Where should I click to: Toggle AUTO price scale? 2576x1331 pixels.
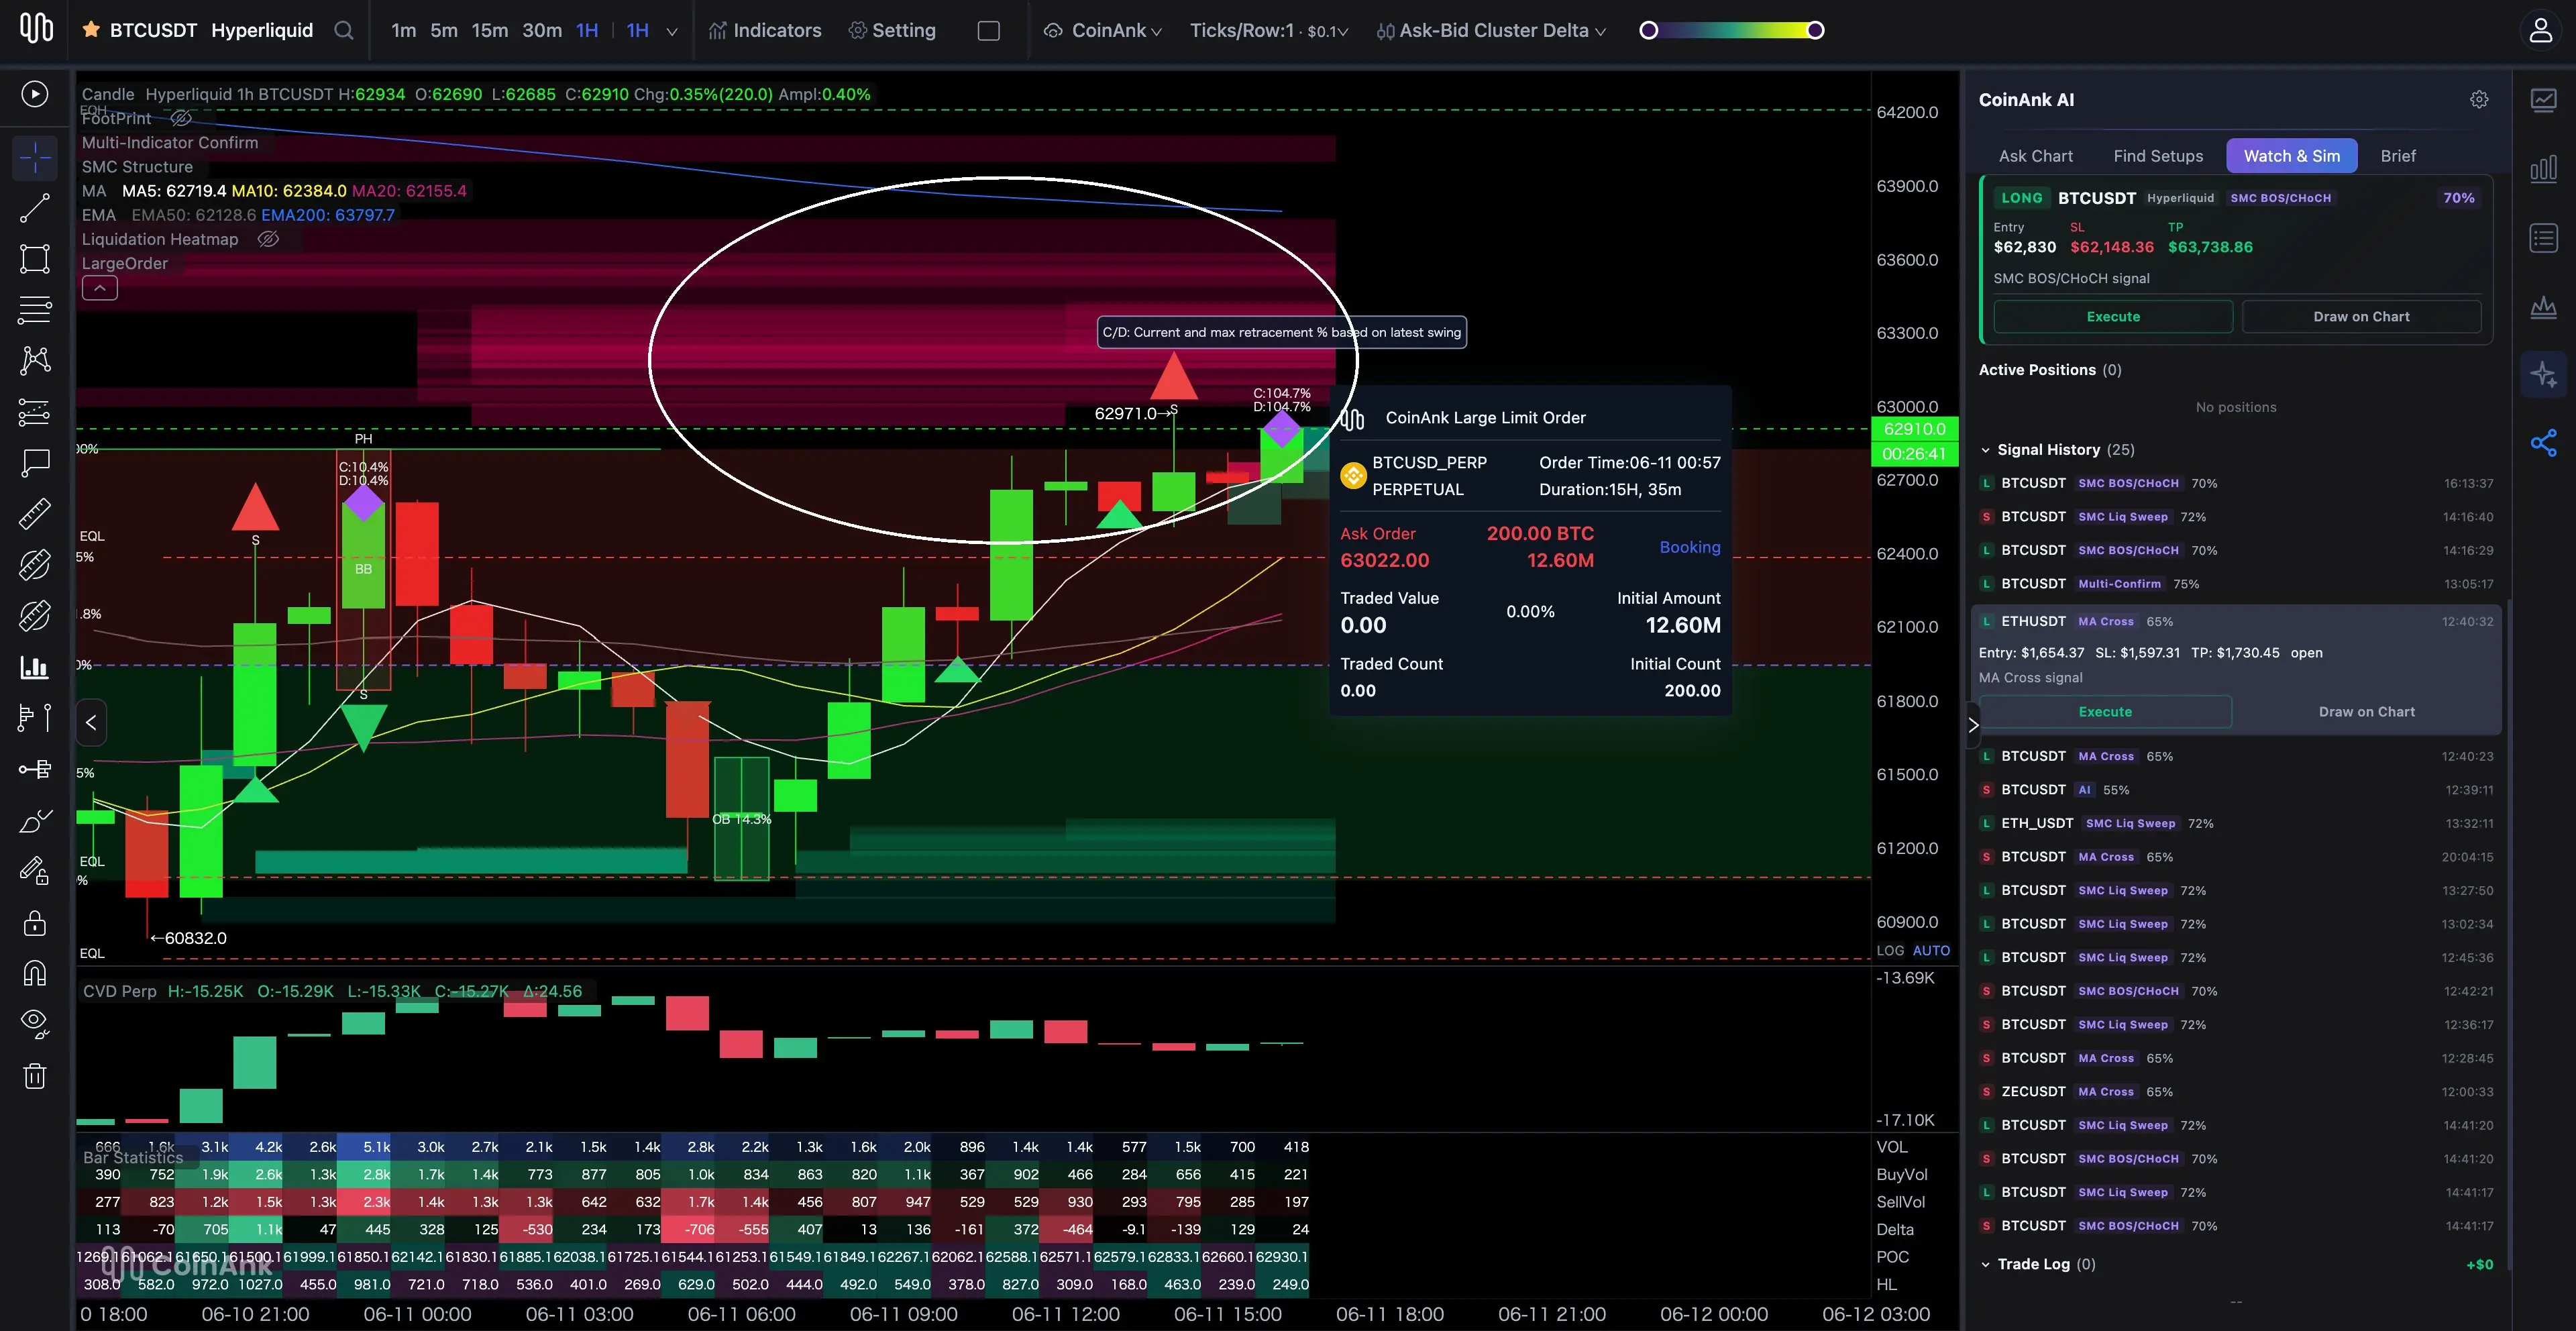point(1931,951)
